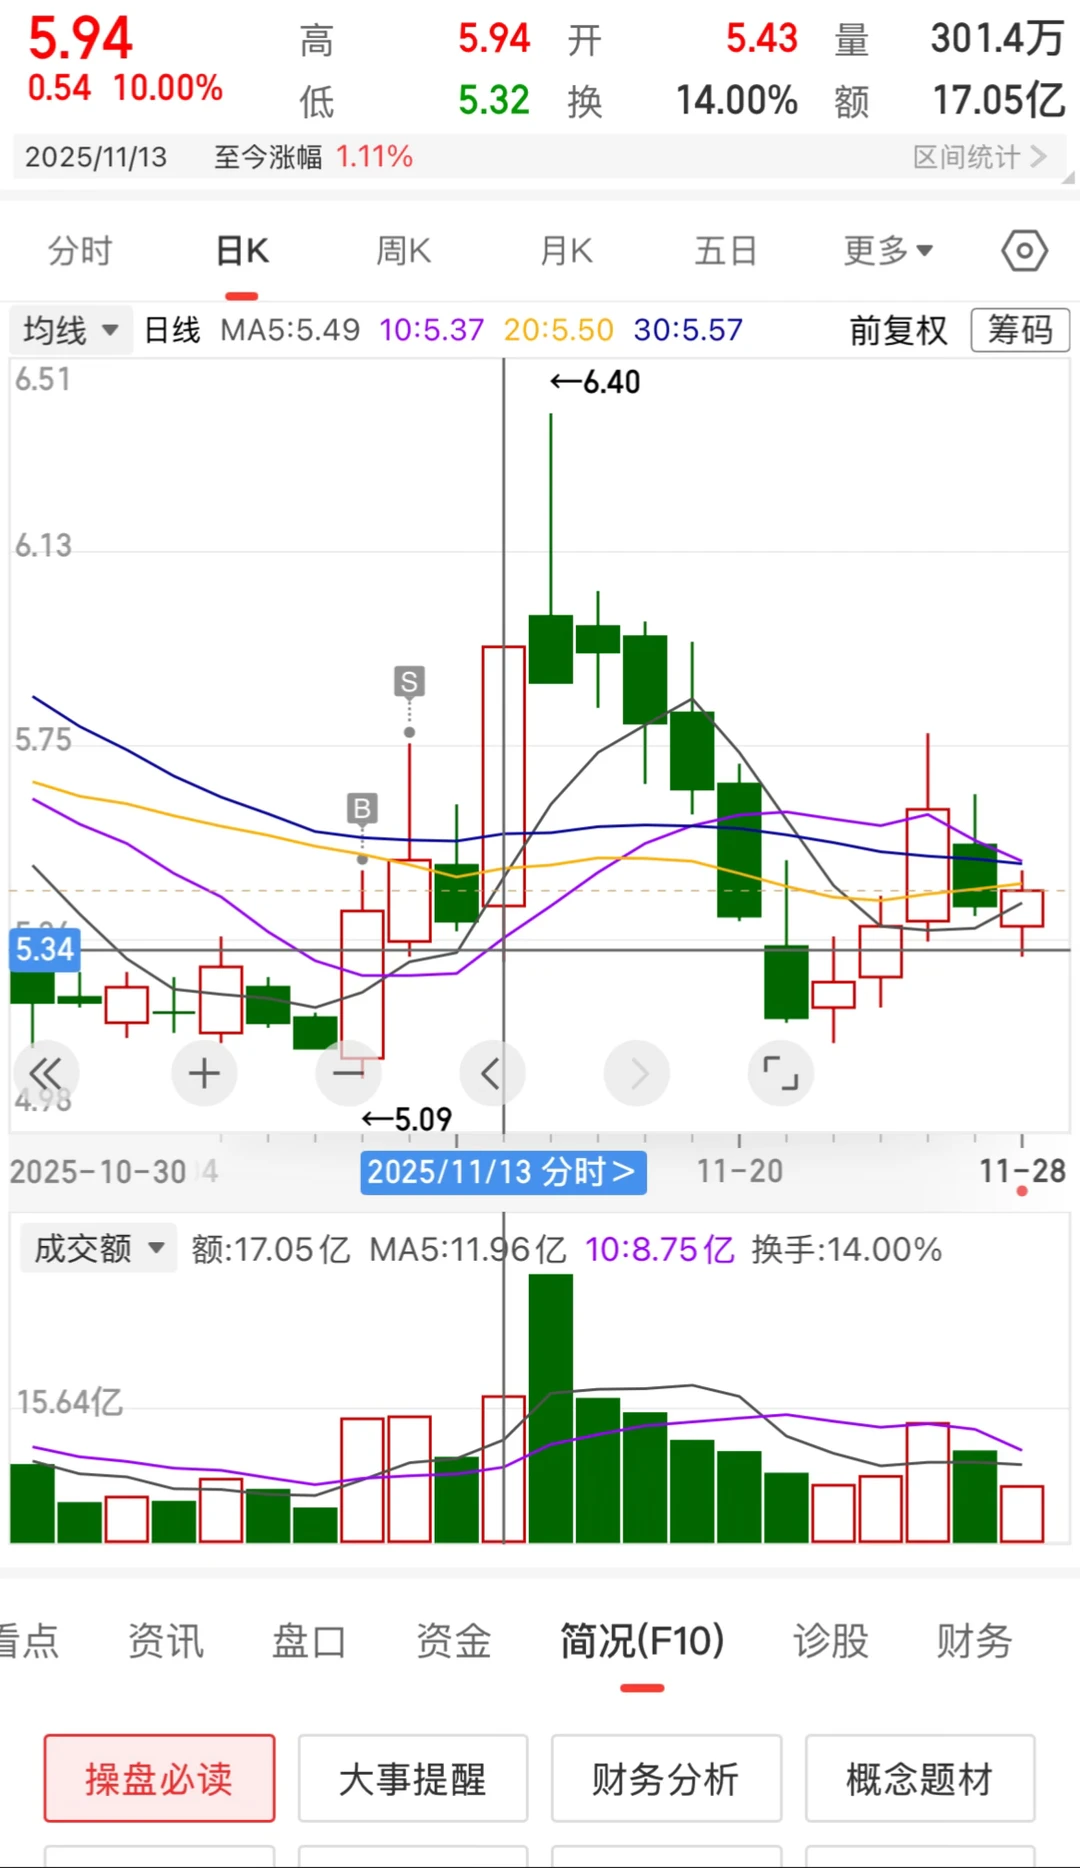The height and width of the screenshot is (1868, 1080).
Task: Move crosshair to previous candle
Action: pyautogui.click(x=492, y=1073)
